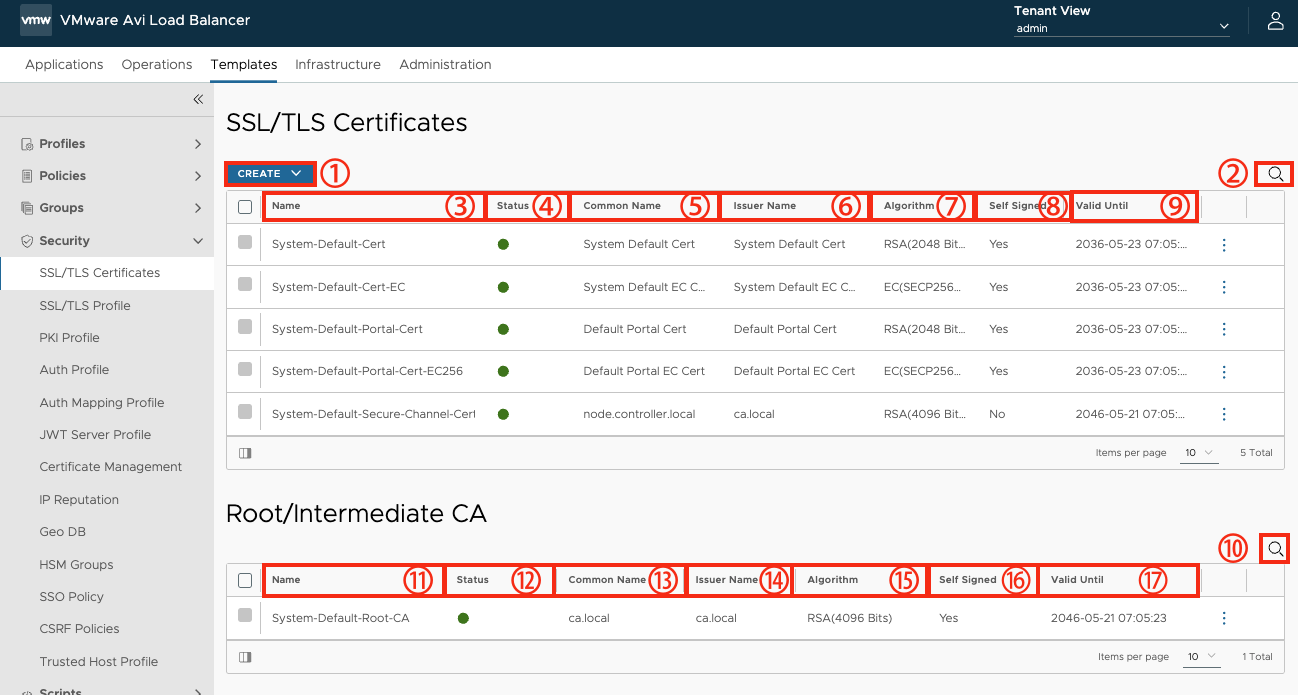The width and height of the screenshot is (1298, 695).
Task: Expand the Scripts section
Action: (x=198, y=691)
